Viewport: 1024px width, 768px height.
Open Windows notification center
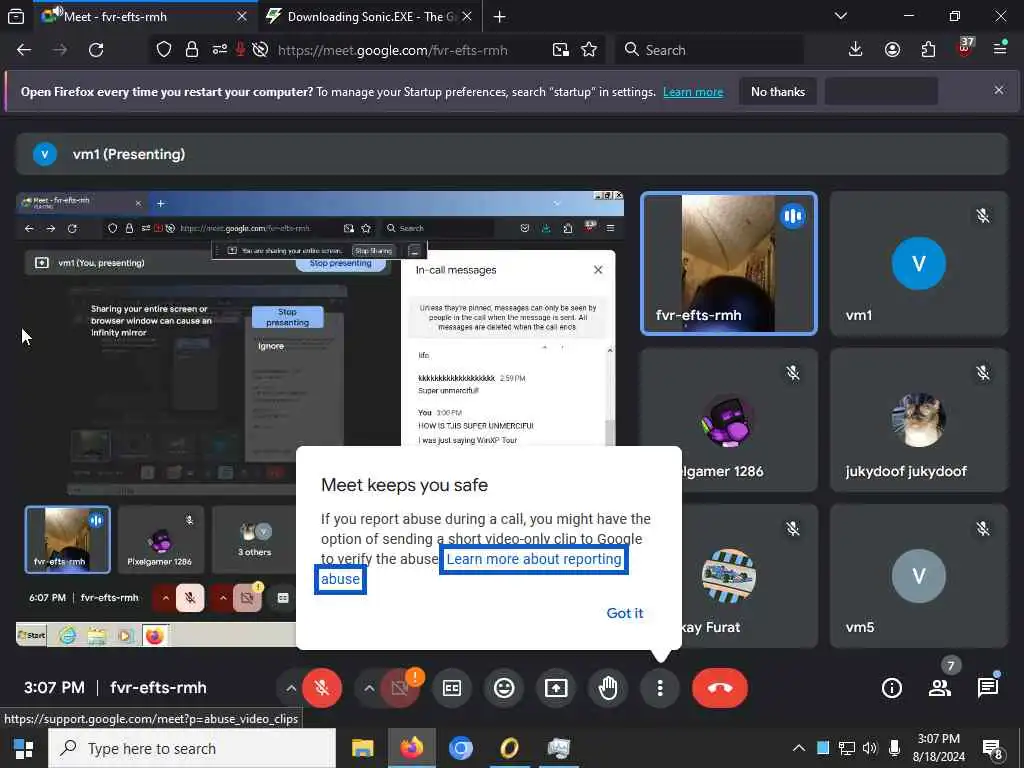point(993,749)
